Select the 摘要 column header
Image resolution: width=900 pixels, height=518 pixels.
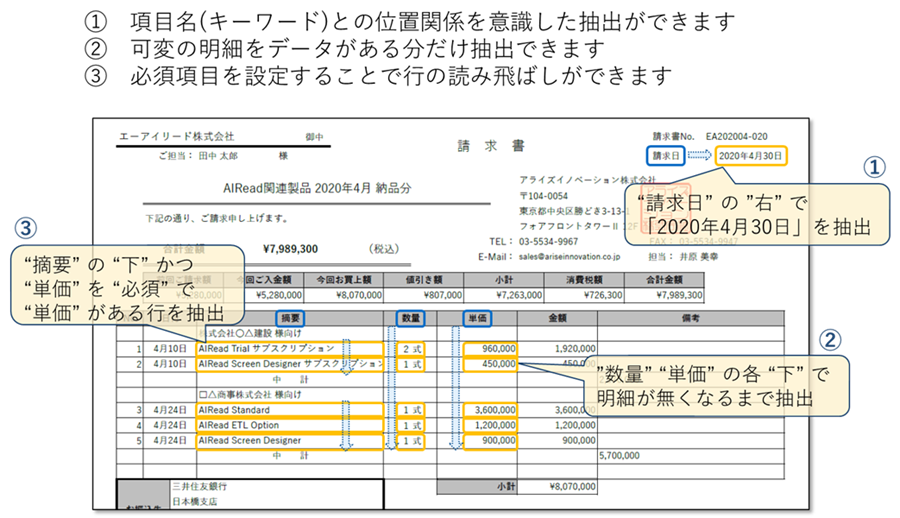(x=290, y=318)
